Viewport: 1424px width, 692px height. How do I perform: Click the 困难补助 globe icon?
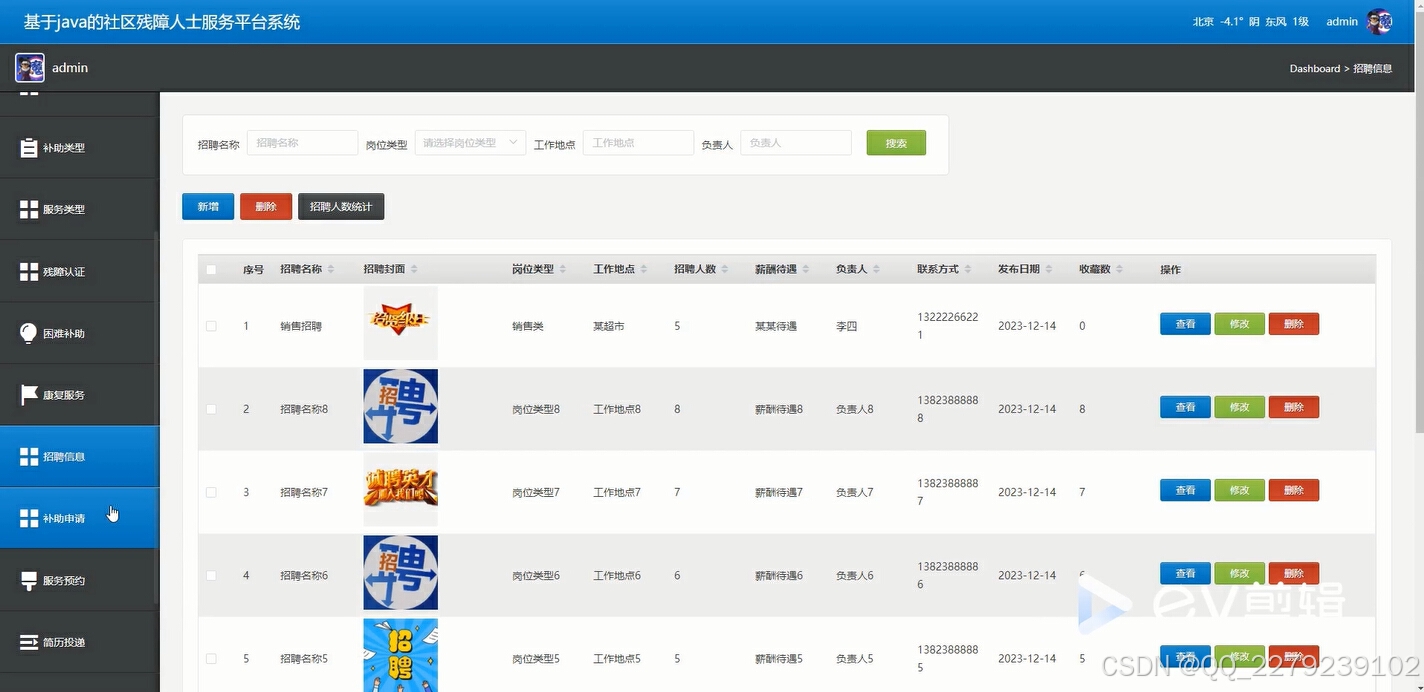click(27, 332)
